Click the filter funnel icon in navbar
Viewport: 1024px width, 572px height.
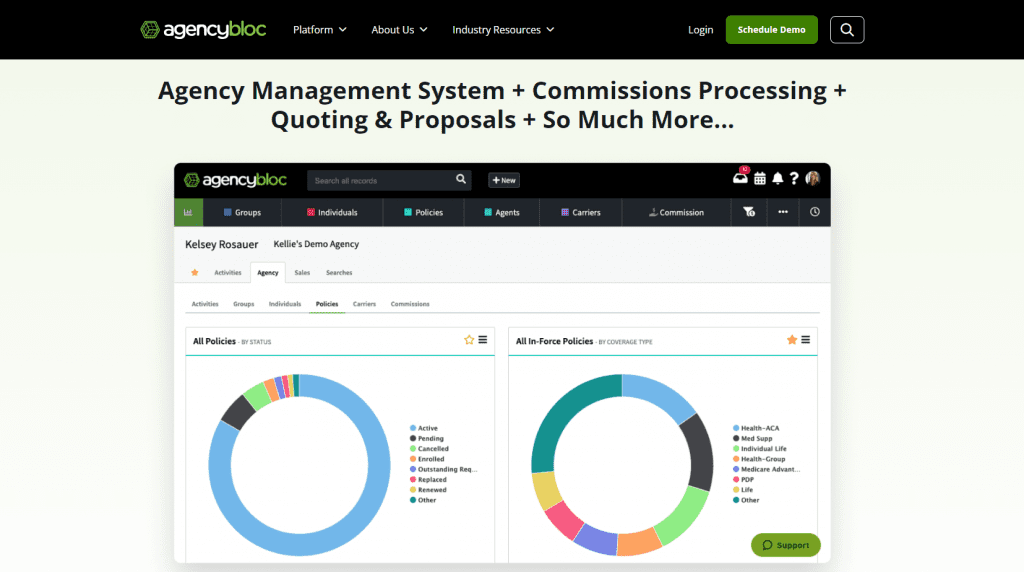pos(749,212)
